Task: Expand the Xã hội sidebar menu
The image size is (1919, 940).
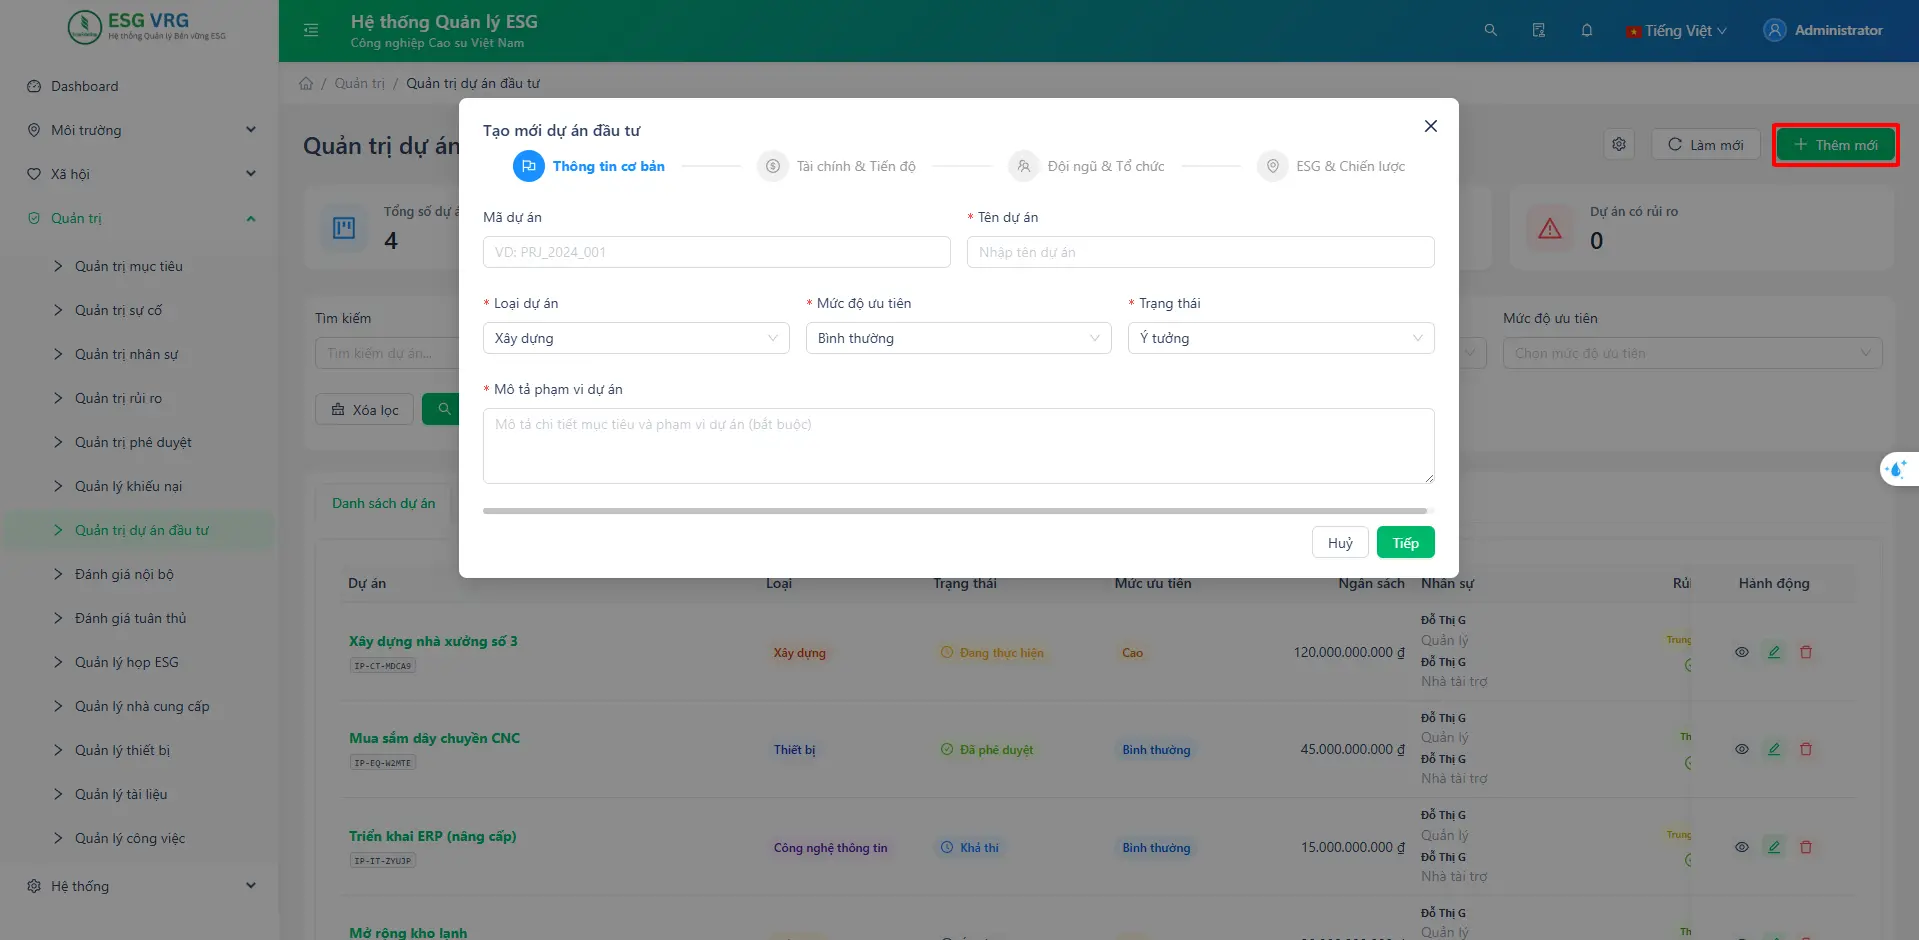Action: pyautogui.click(x=141, y=174)
